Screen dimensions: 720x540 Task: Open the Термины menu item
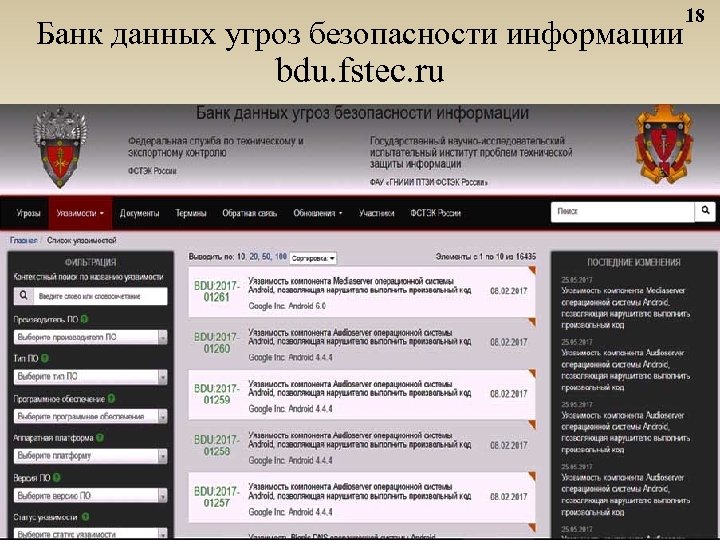(191, 213)
